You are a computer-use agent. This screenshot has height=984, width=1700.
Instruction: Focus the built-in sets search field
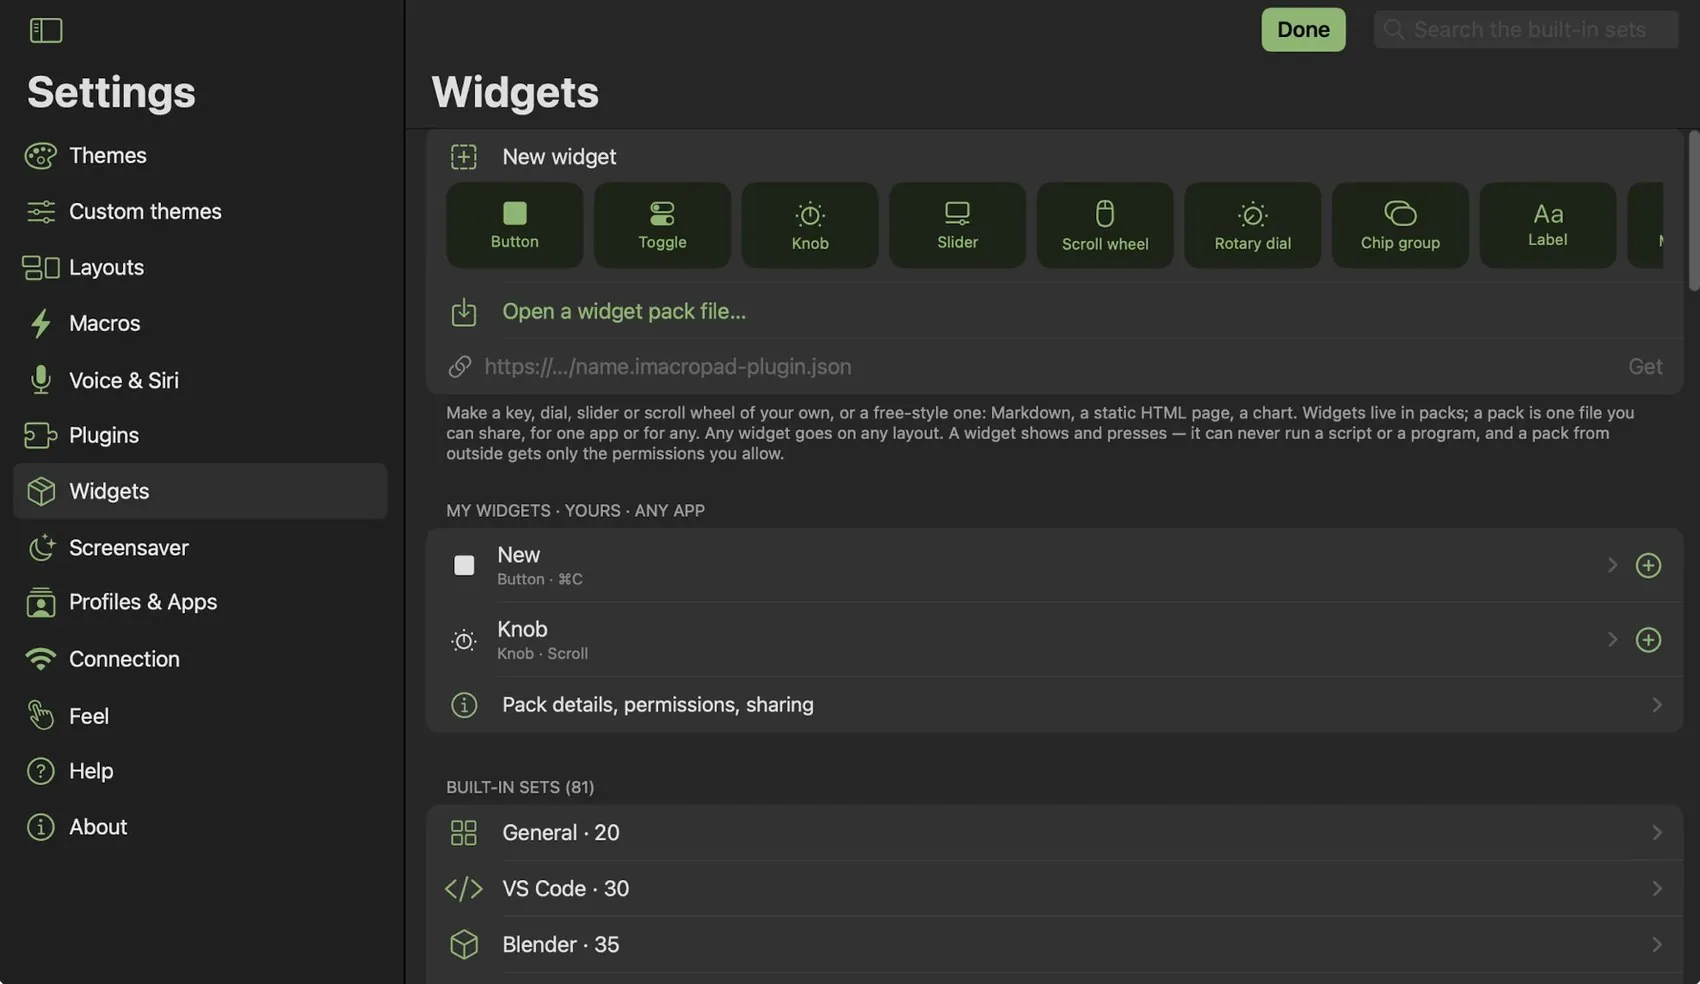(x=1526, y=30)
